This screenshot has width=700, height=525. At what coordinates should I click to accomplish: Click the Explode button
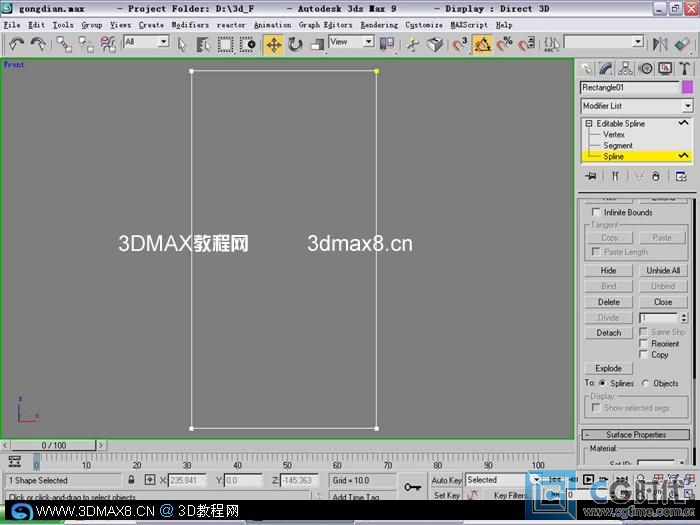coord(608,368)
